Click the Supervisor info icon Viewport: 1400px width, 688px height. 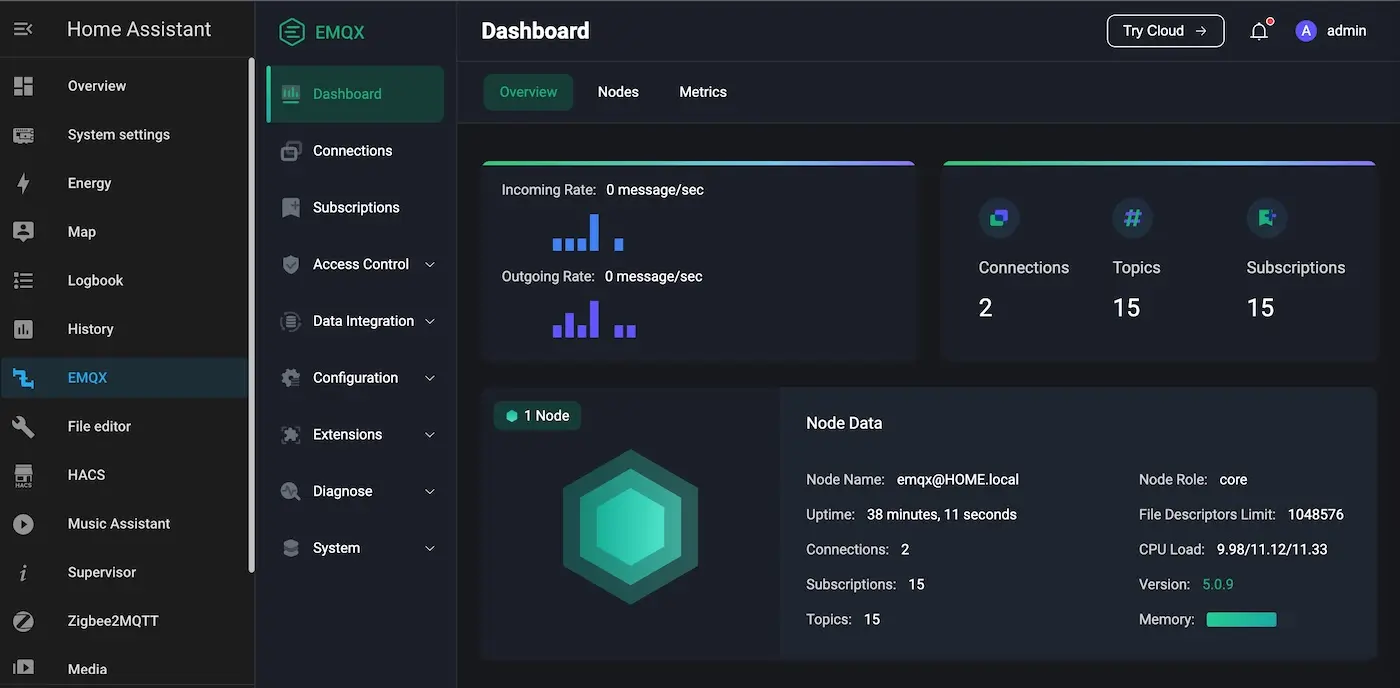tap(23, 573)
